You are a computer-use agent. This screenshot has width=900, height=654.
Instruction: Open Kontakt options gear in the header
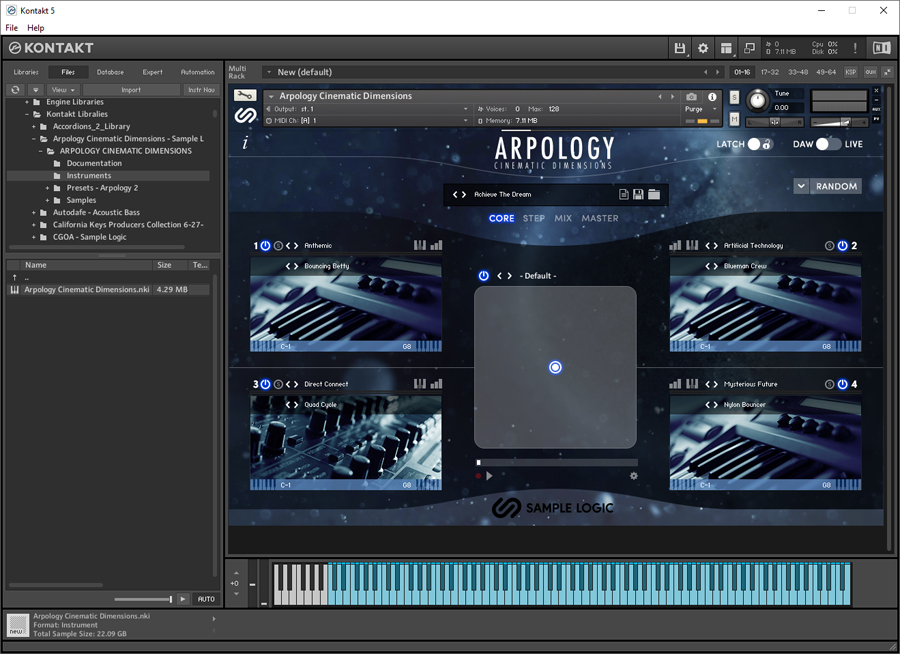(x=703, y=48)
